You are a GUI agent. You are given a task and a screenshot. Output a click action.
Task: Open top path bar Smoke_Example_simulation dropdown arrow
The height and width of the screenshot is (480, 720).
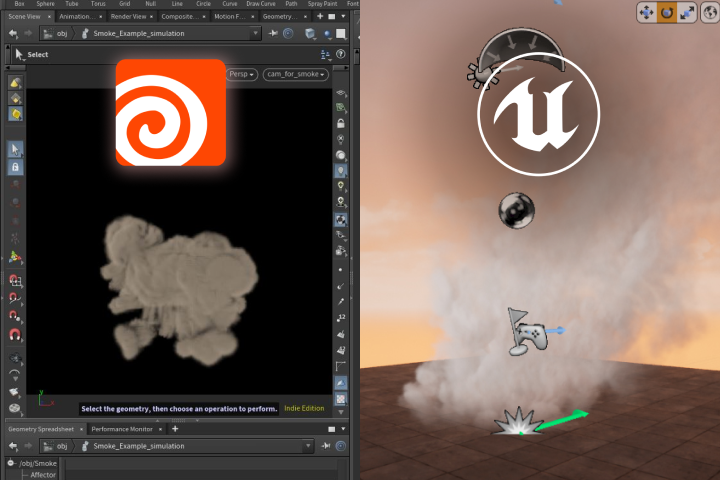tap(255, 33)
